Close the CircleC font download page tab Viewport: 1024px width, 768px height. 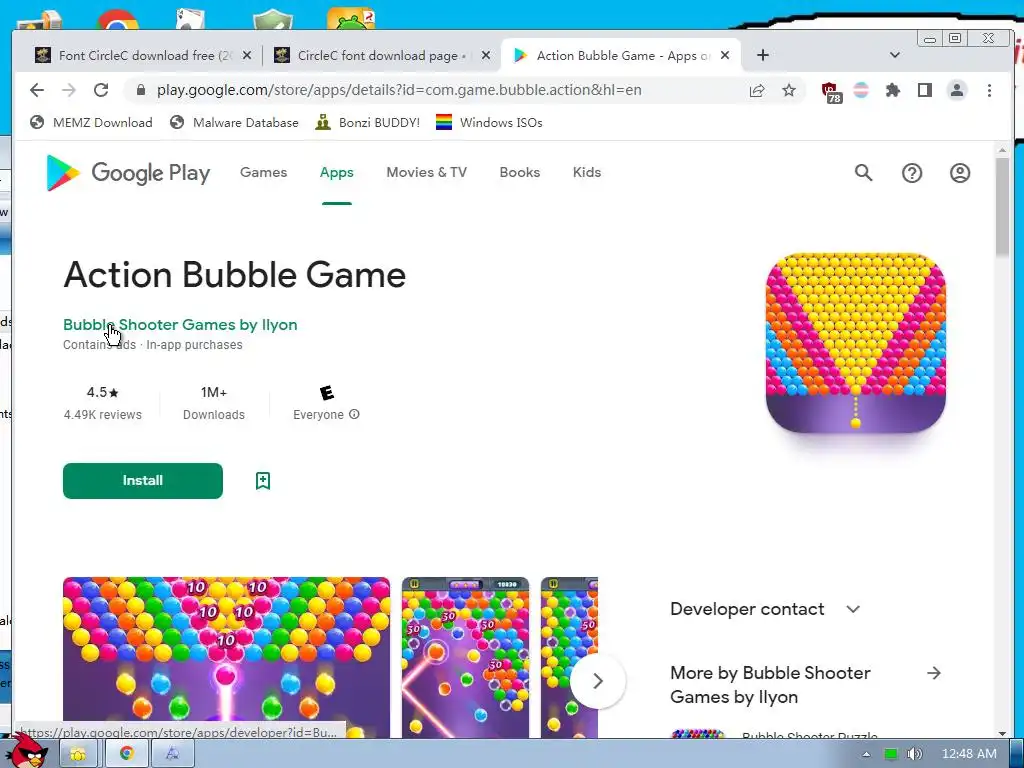click(486, 56)
